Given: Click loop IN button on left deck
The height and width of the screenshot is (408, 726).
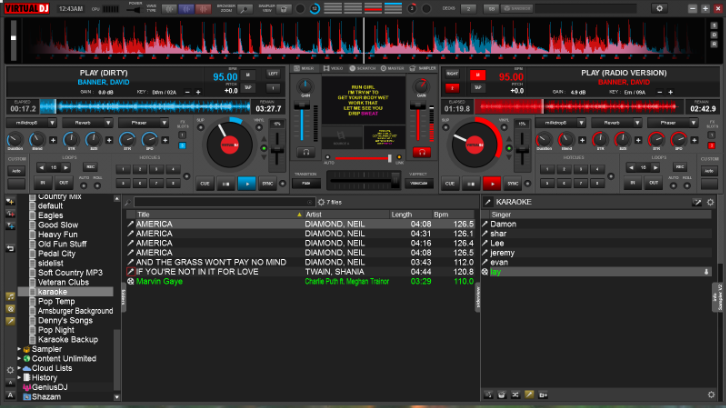Looking at the screenshot, I should [43, 183].
